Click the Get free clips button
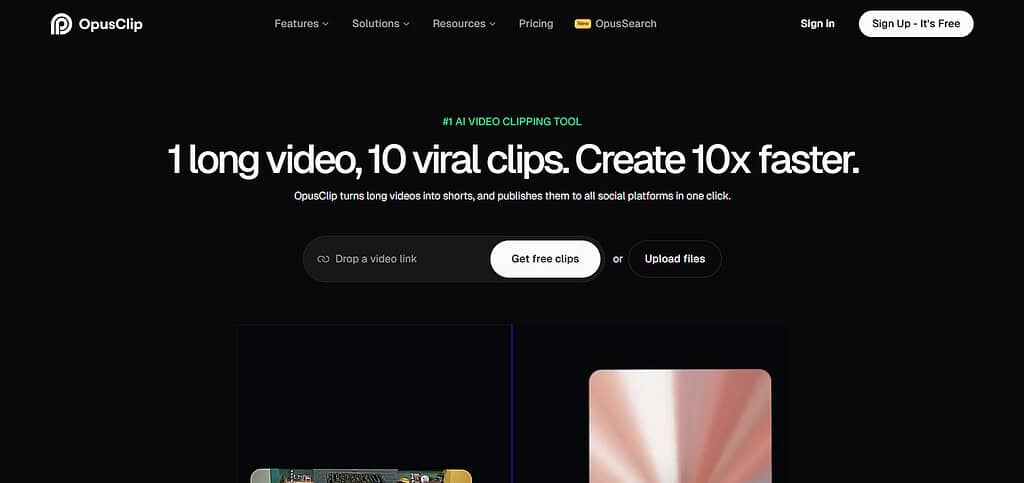 coord(545,259)
